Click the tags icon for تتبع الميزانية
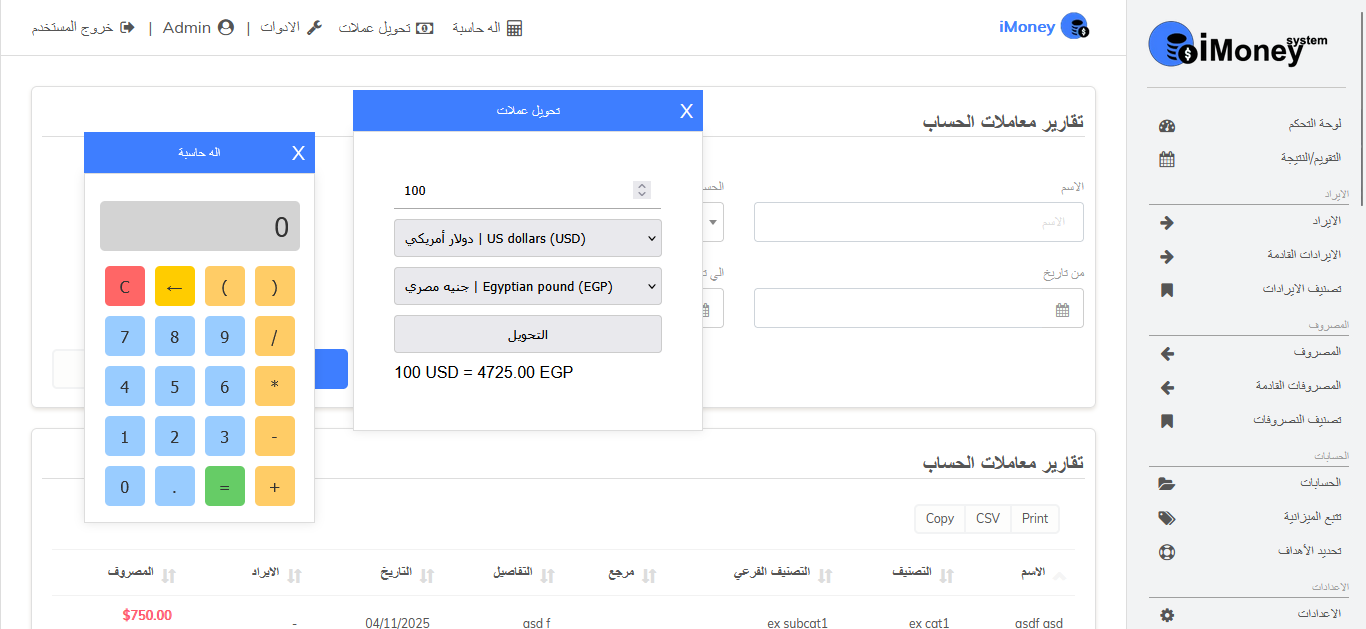Image resolution: width=1366 pixels, height=629 pixels. 1166,518
